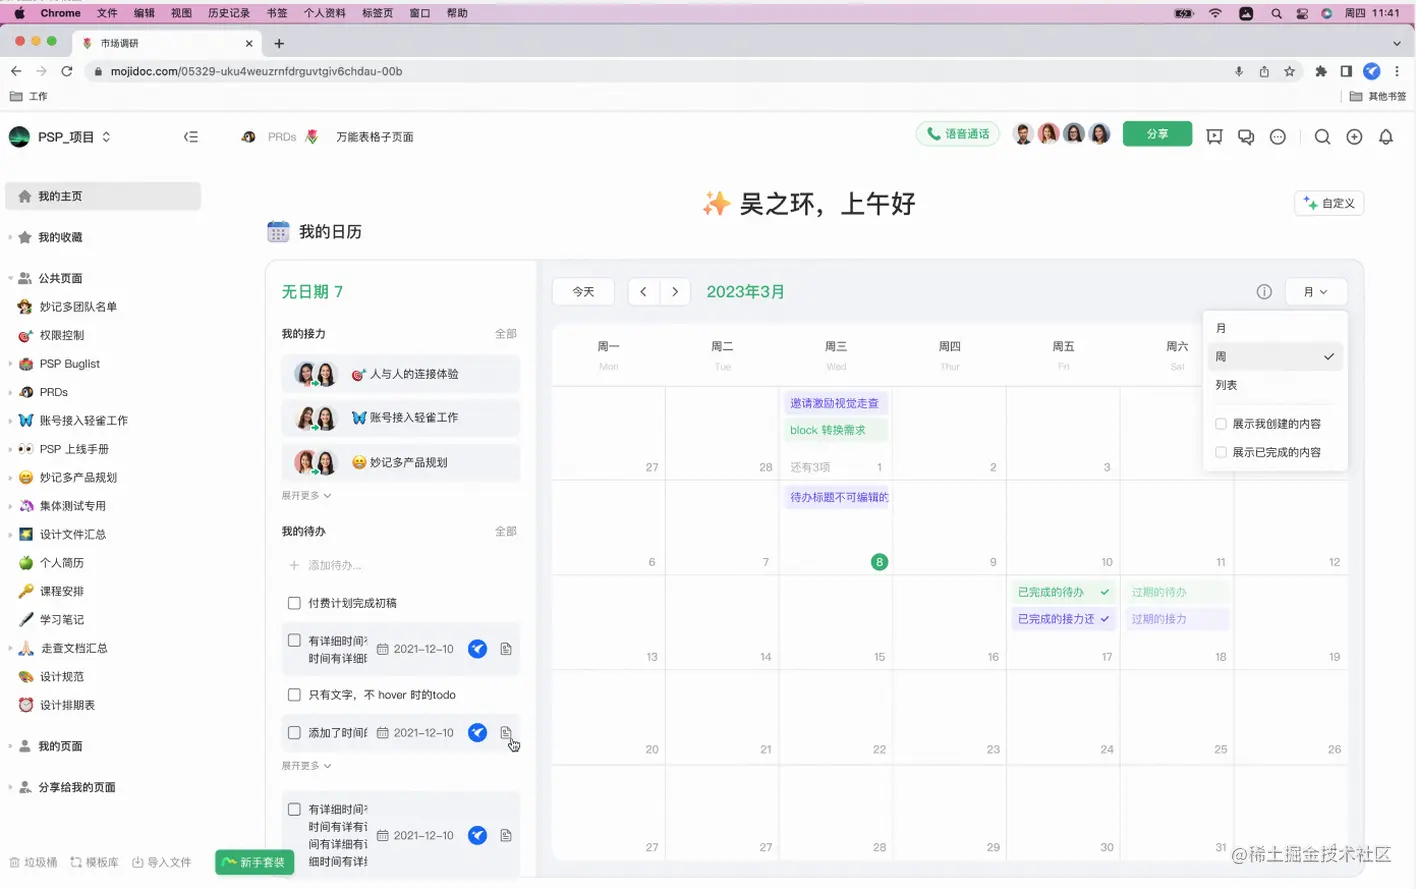This screenshot has height=889, width=1416.
Task: Open new browser tab with plus
Action: 279,43
